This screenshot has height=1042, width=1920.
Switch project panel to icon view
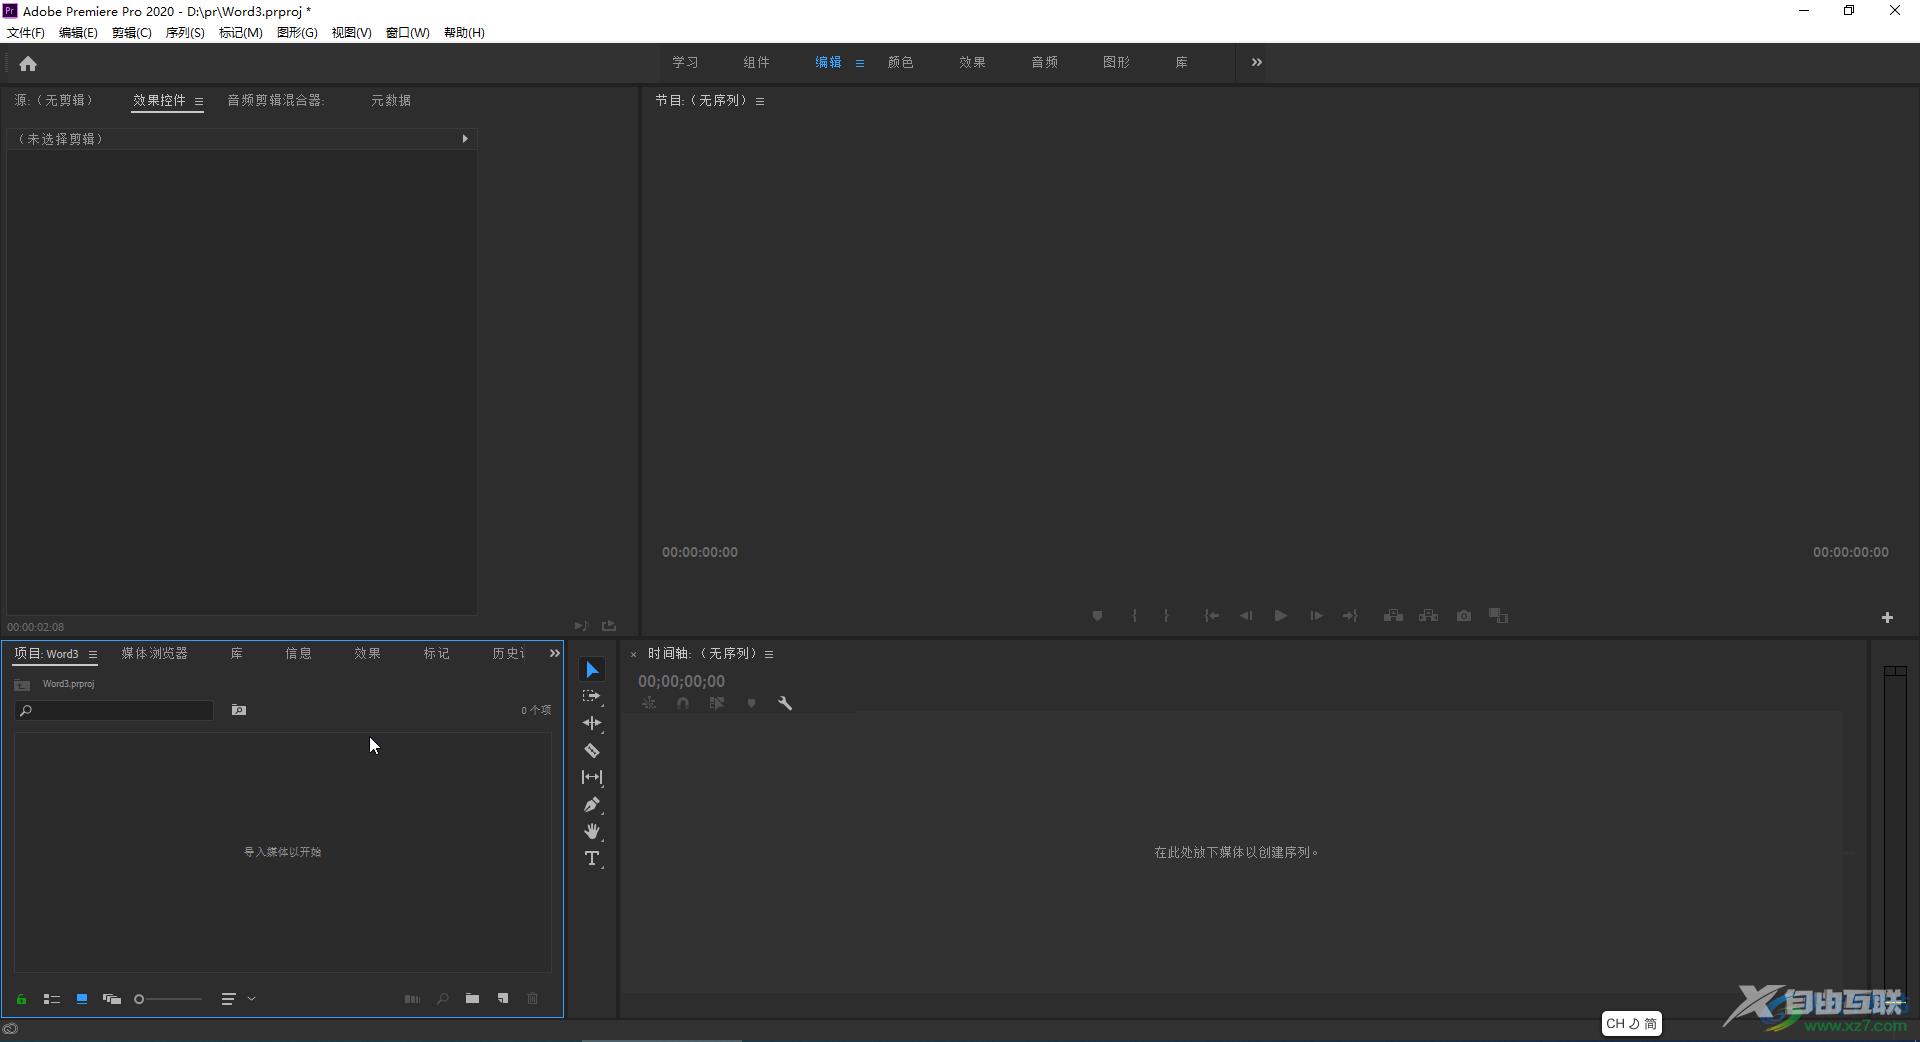tap(82, 999)
